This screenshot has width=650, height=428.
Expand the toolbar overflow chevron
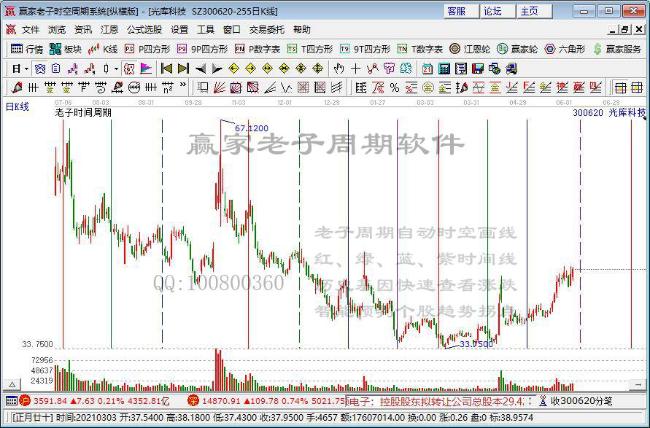(183, 85)
